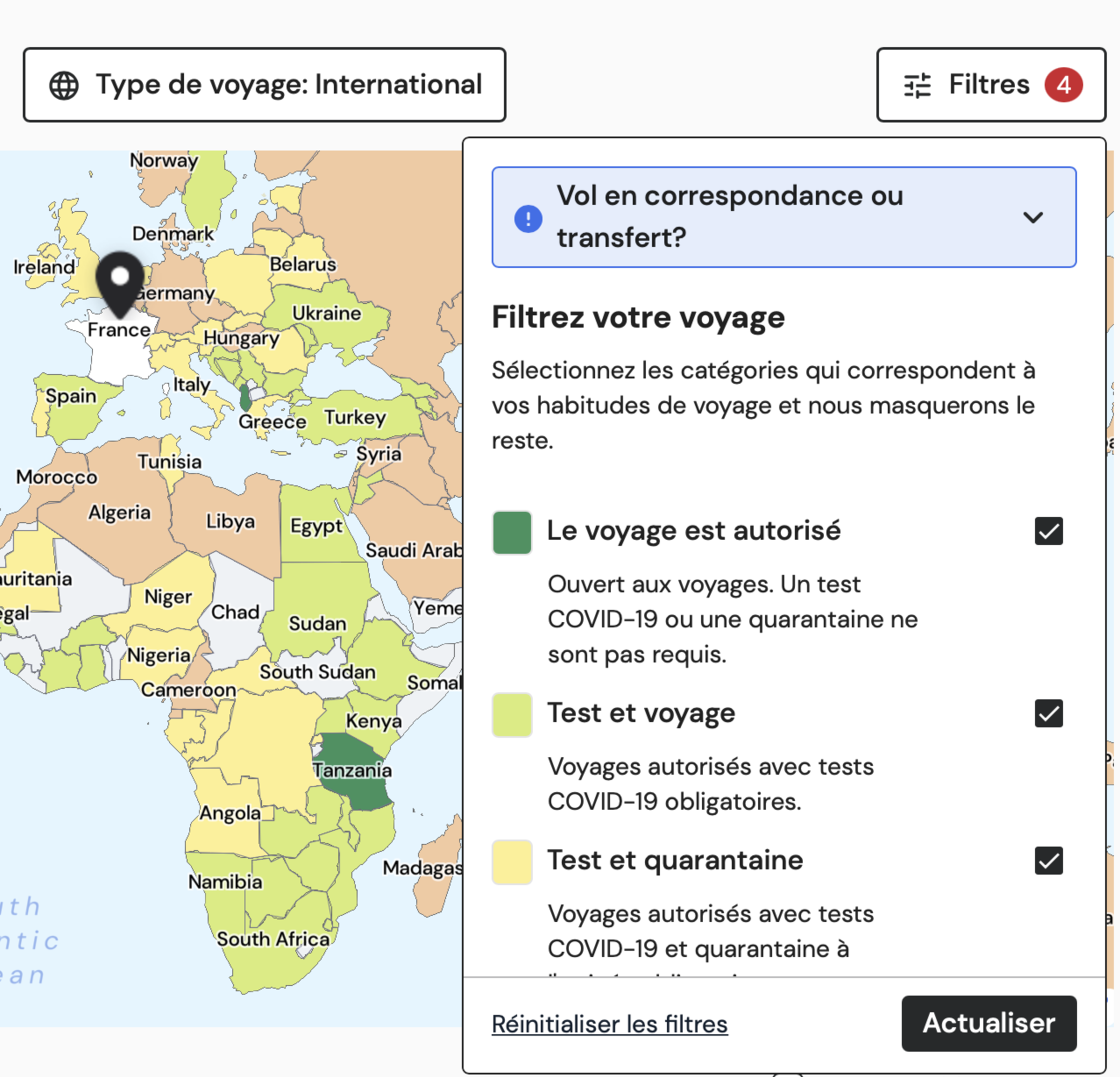Click the South Africa label on map

click(x=273, y=940)
